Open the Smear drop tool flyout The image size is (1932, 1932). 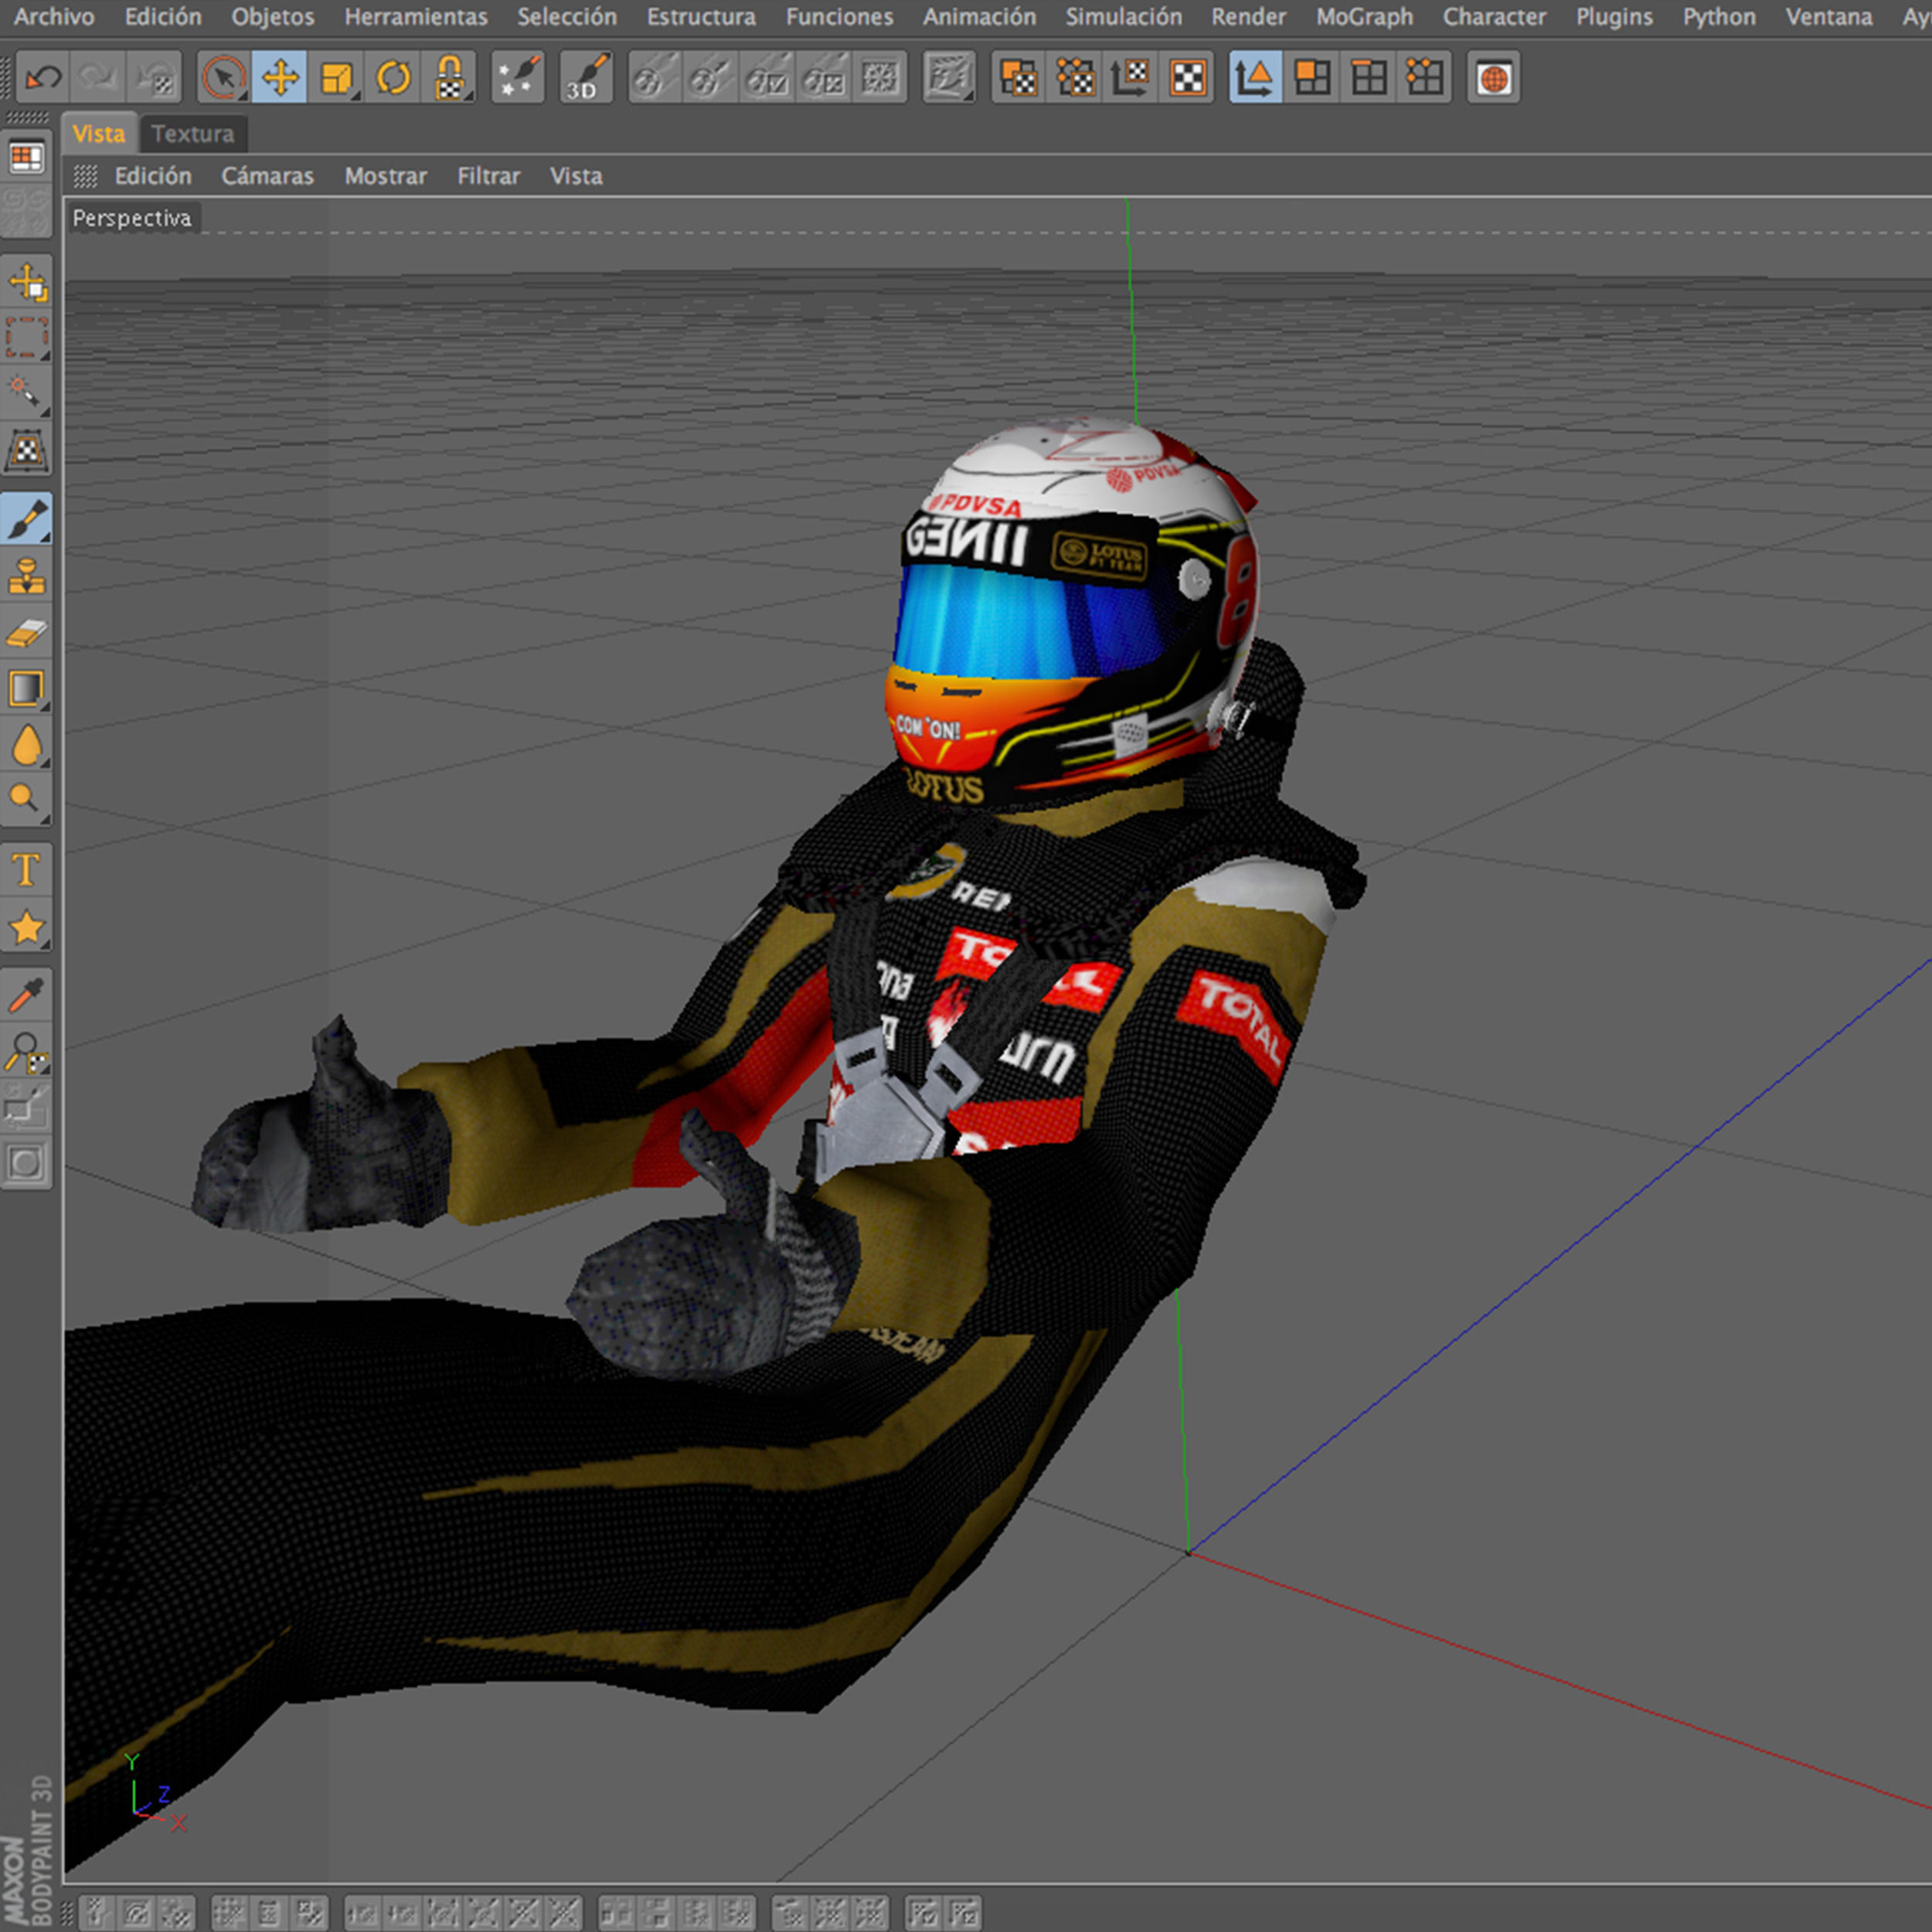click(x=26, y=745)
